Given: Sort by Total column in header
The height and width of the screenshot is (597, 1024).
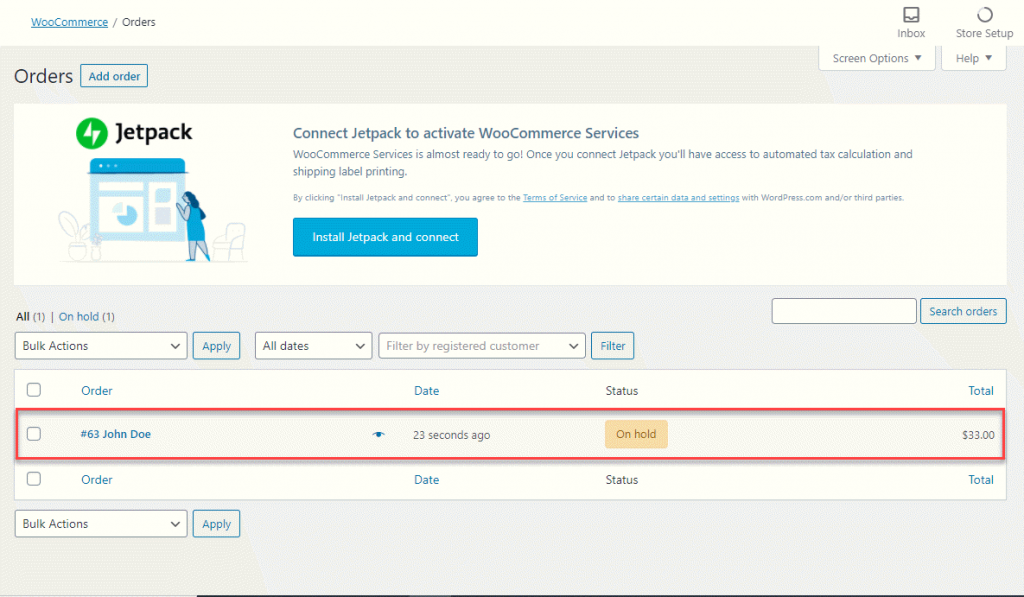Looking at the screenshot, I should tap(981, 391).
